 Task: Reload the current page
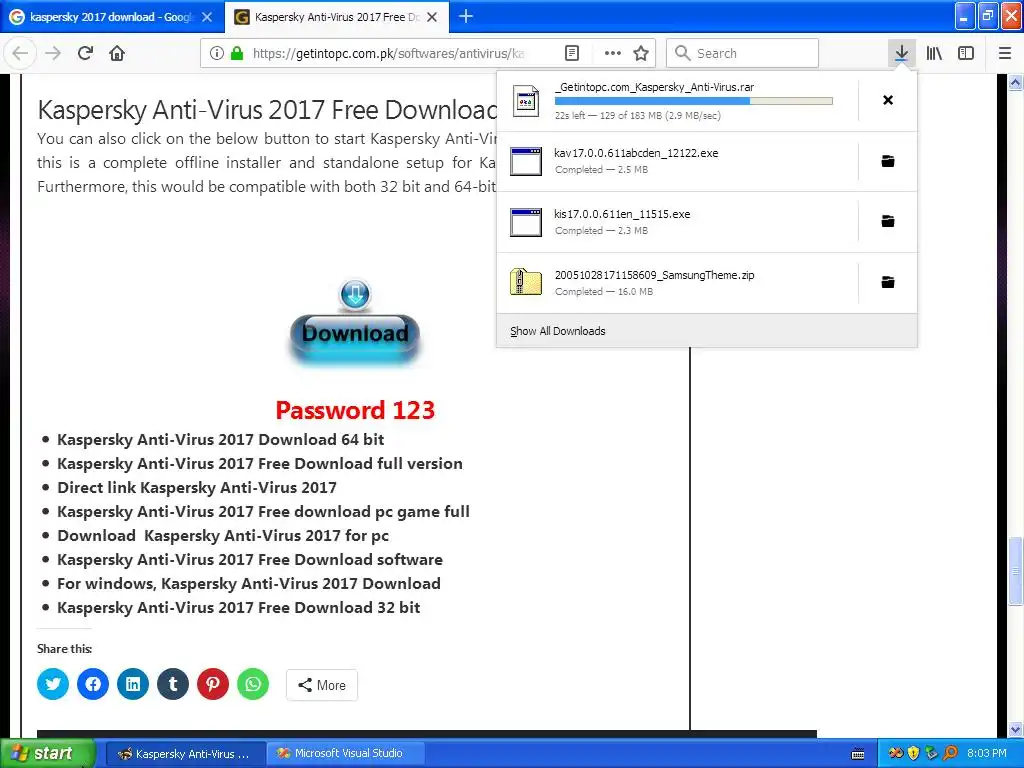coord(85,53)
